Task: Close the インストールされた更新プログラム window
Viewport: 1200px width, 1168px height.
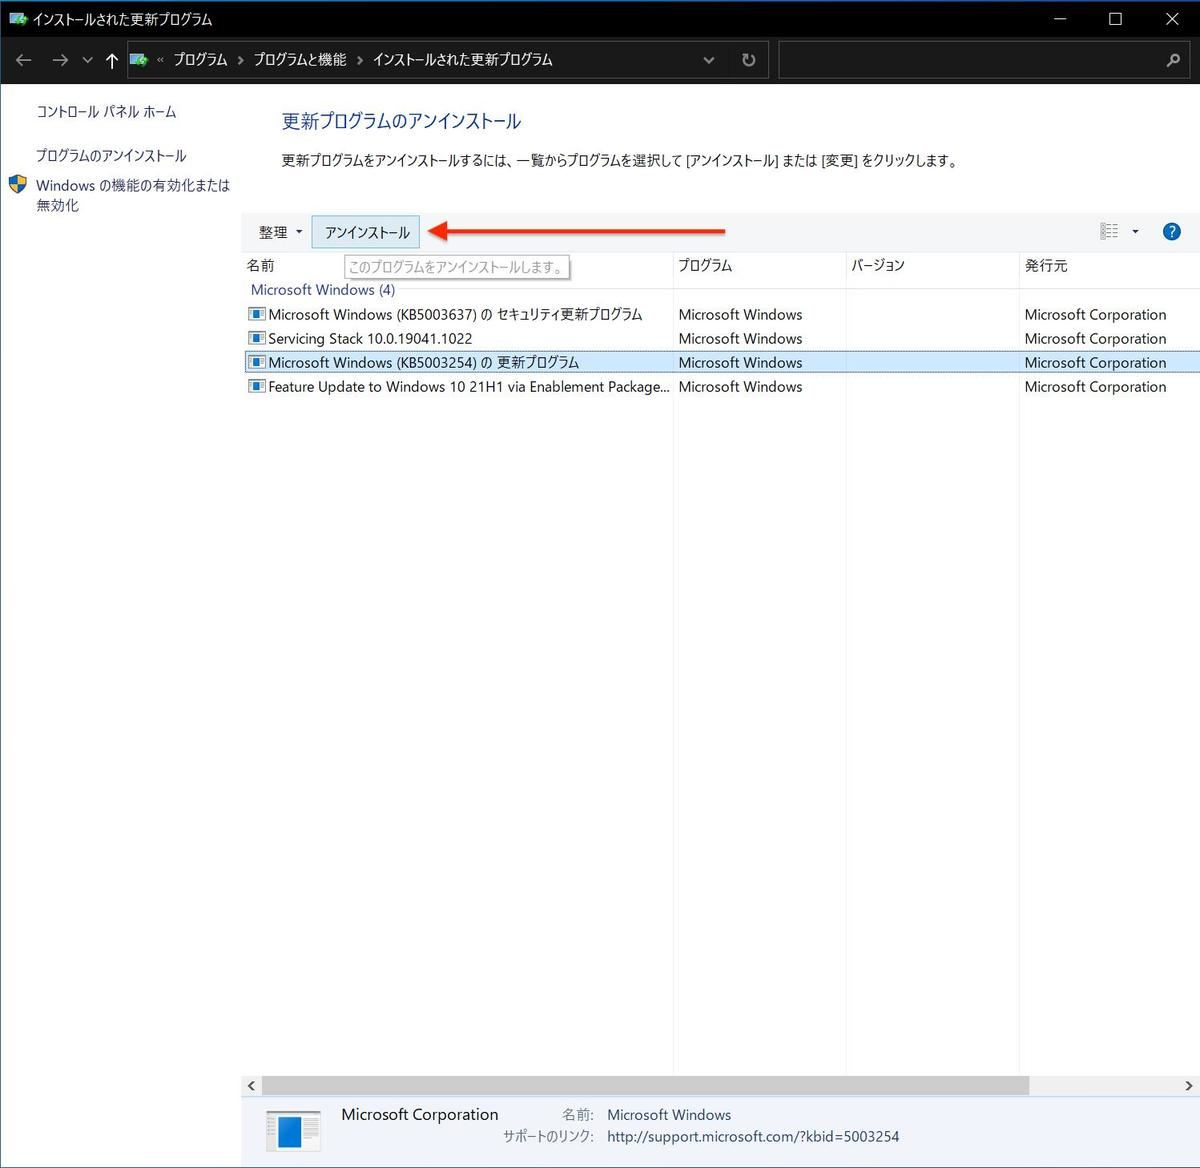Action: pos(1172,19)
